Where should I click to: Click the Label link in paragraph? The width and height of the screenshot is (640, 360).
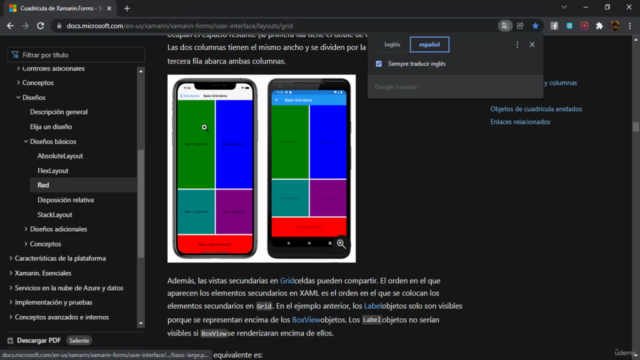(x=373, y=306)
